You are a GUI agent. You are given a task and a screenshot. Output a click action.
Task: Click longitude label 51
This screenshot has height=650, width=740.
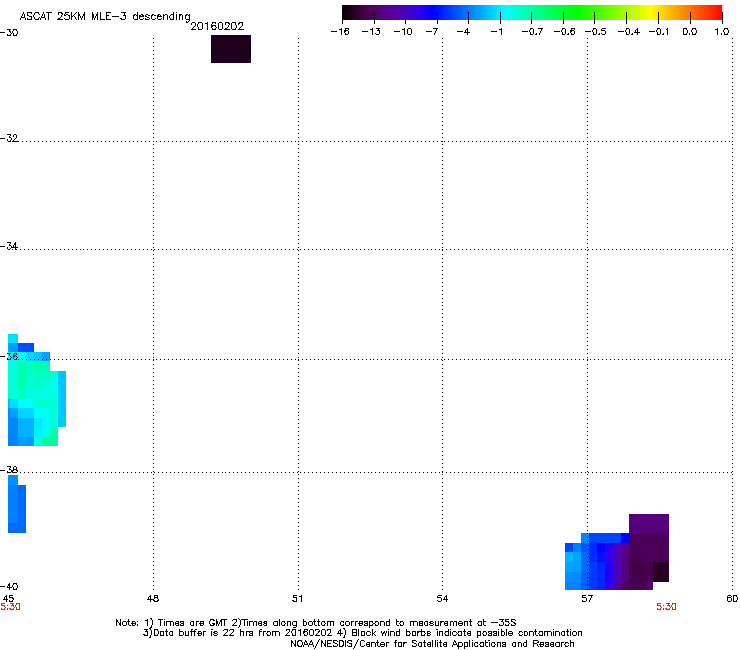[x=297, y=598]
